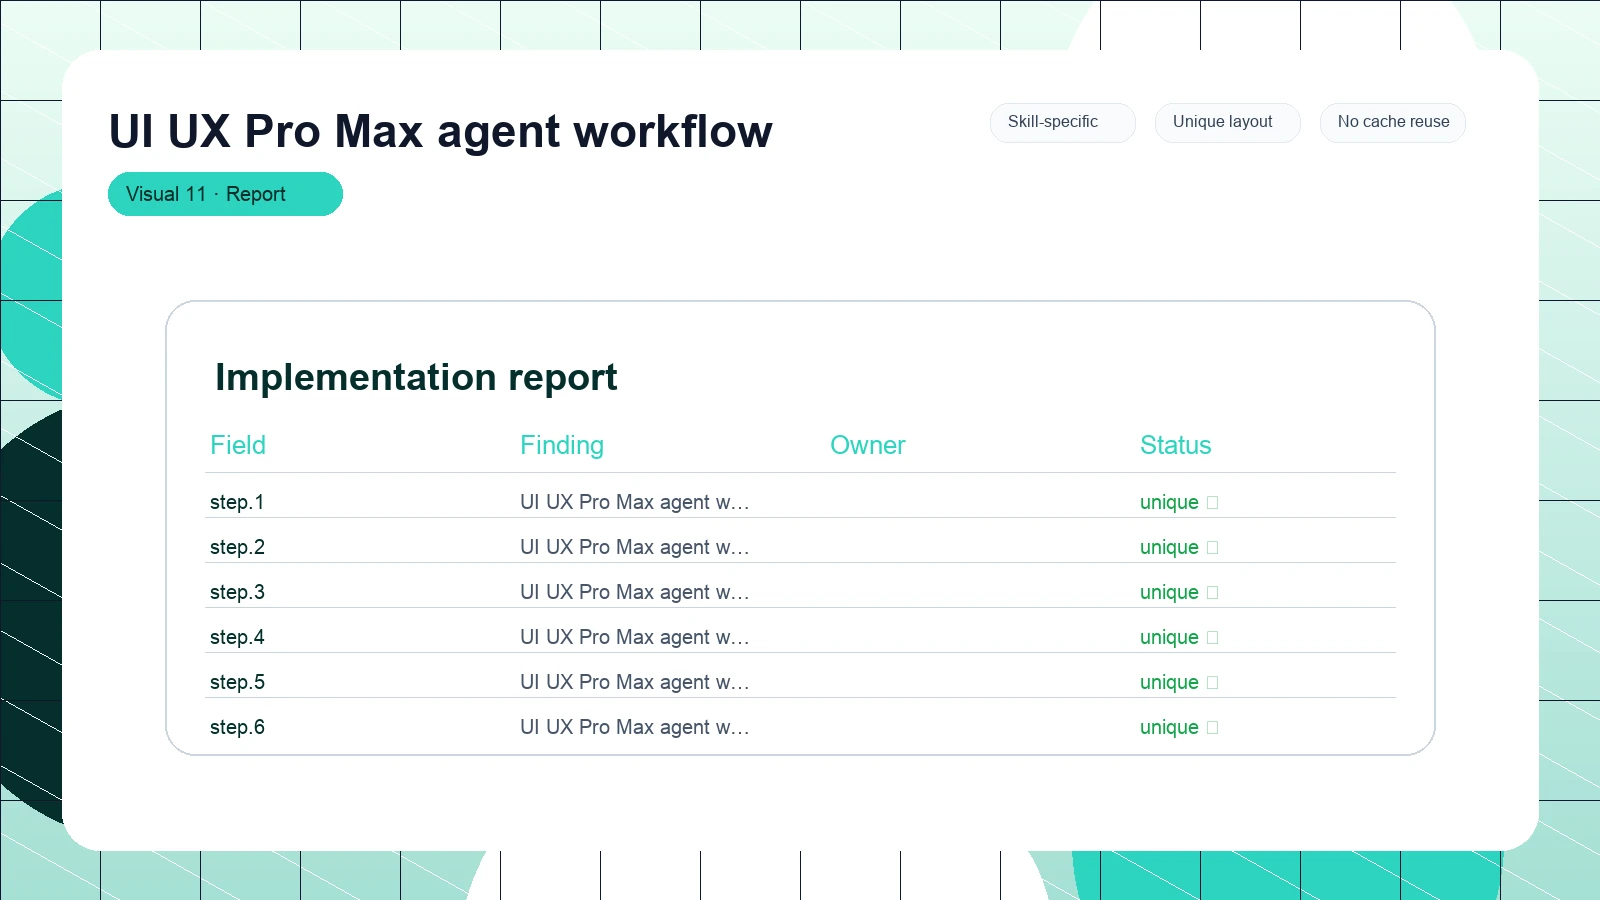
Task: Click the finding text in step.5 row
Action: coord(634,682)
